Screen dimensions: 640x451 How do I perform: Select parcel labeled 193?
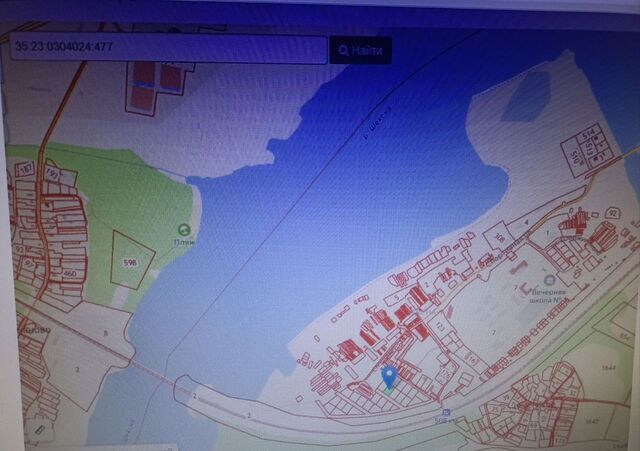click(51, 173)
